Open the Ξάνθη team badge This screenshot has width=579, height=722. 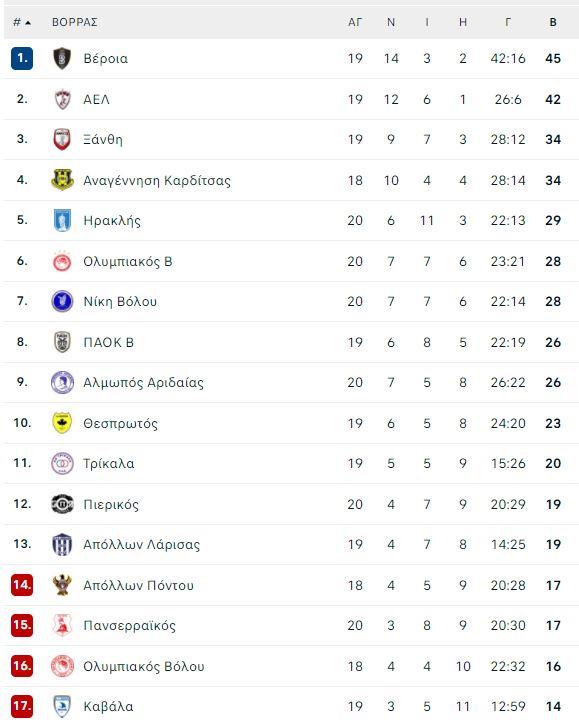pos(62,140)
